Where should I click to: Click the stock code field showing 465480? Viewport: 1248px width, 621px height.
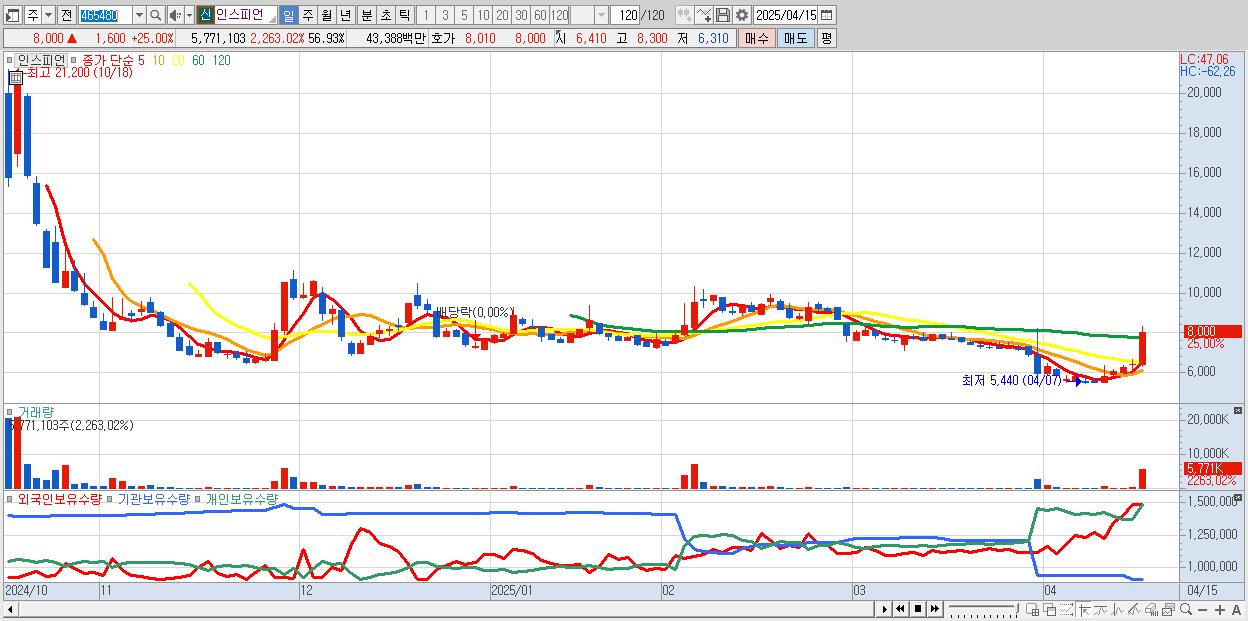[x=104, y=15]
